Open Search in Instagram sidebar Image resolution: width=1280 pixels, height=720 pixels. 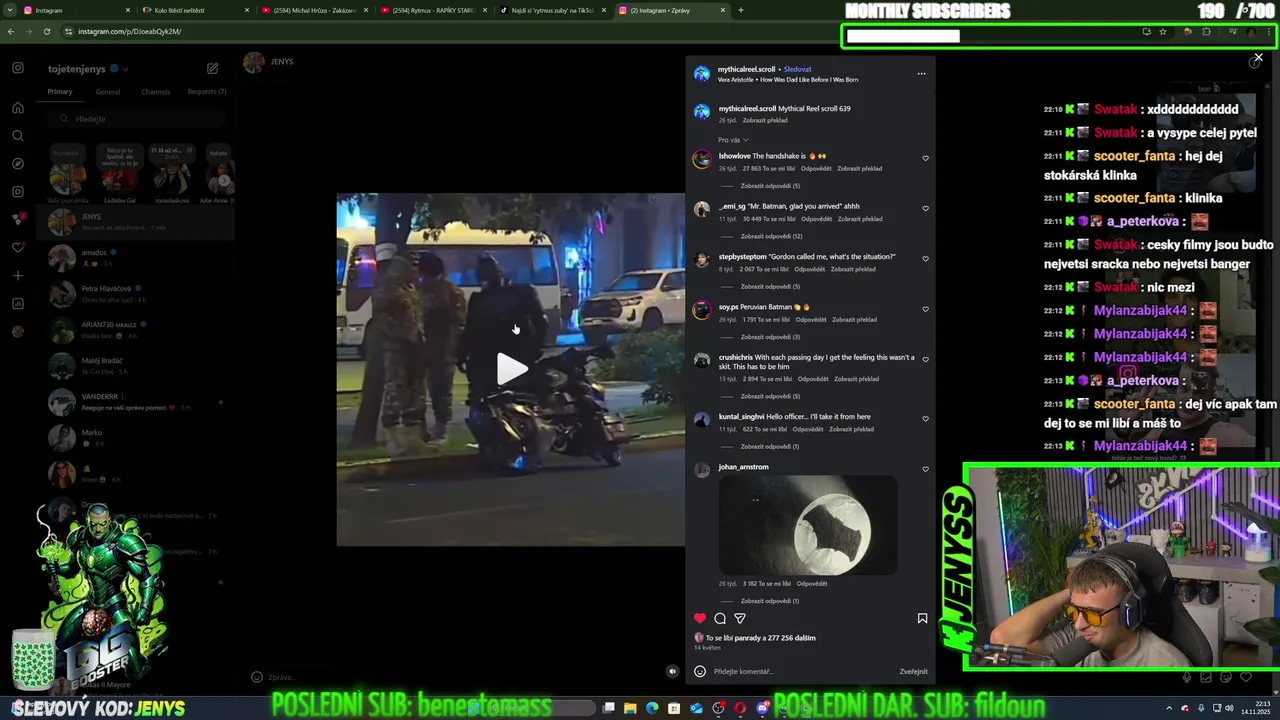point(18,136)
